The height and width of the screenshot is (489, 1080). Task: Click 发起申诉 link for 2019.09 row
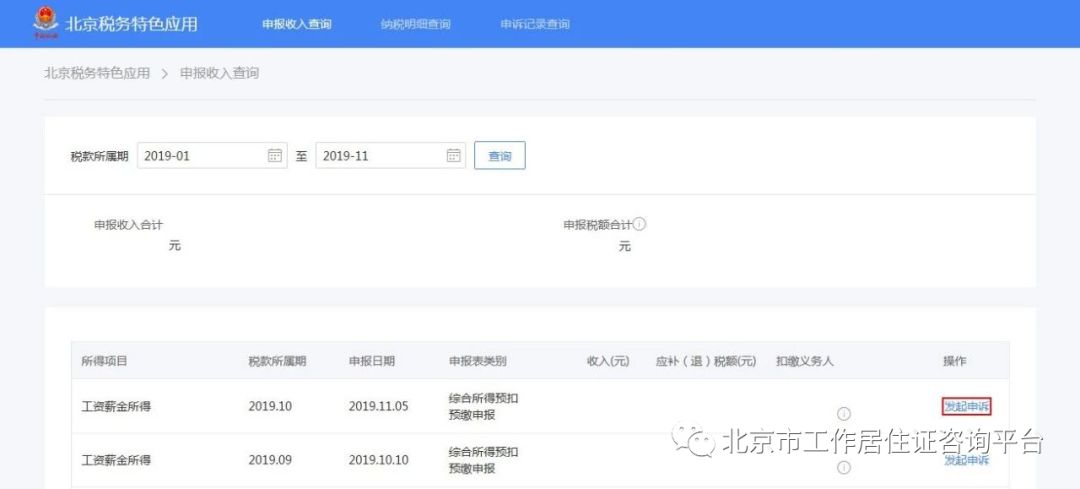[x=966, y=460]
